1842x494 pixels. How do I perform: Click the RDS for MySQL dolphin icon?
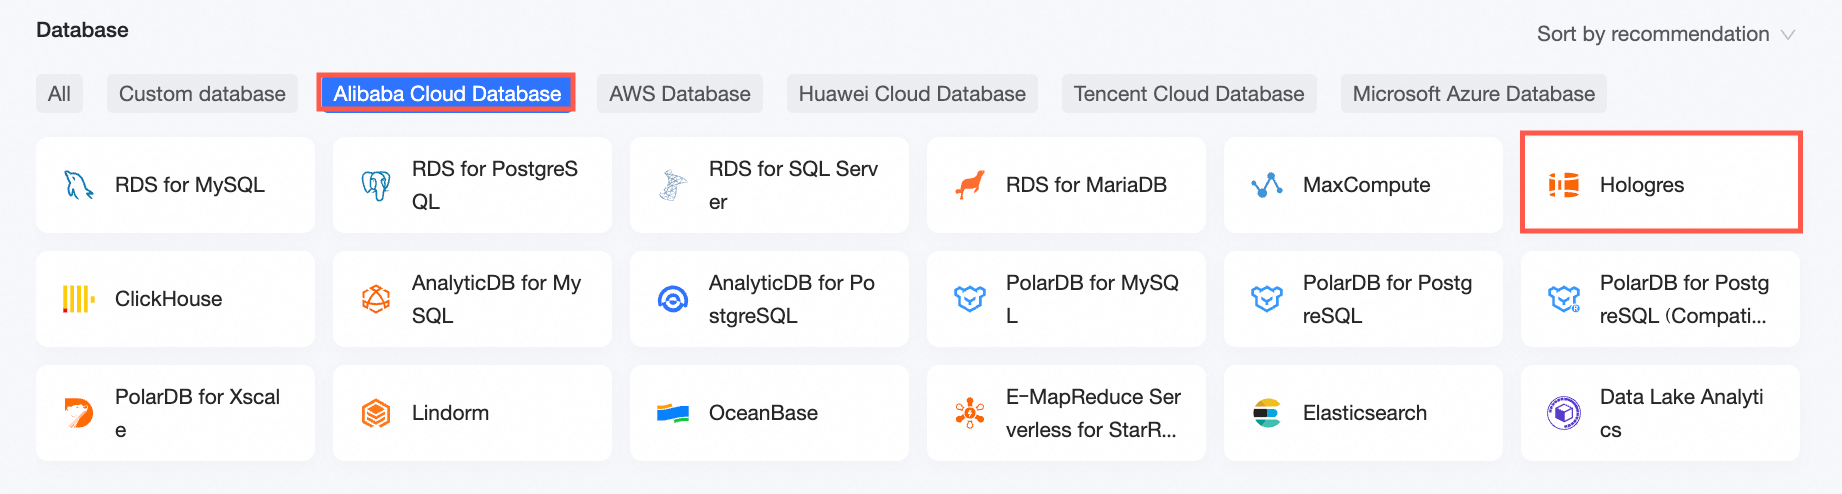pos(78,185)
